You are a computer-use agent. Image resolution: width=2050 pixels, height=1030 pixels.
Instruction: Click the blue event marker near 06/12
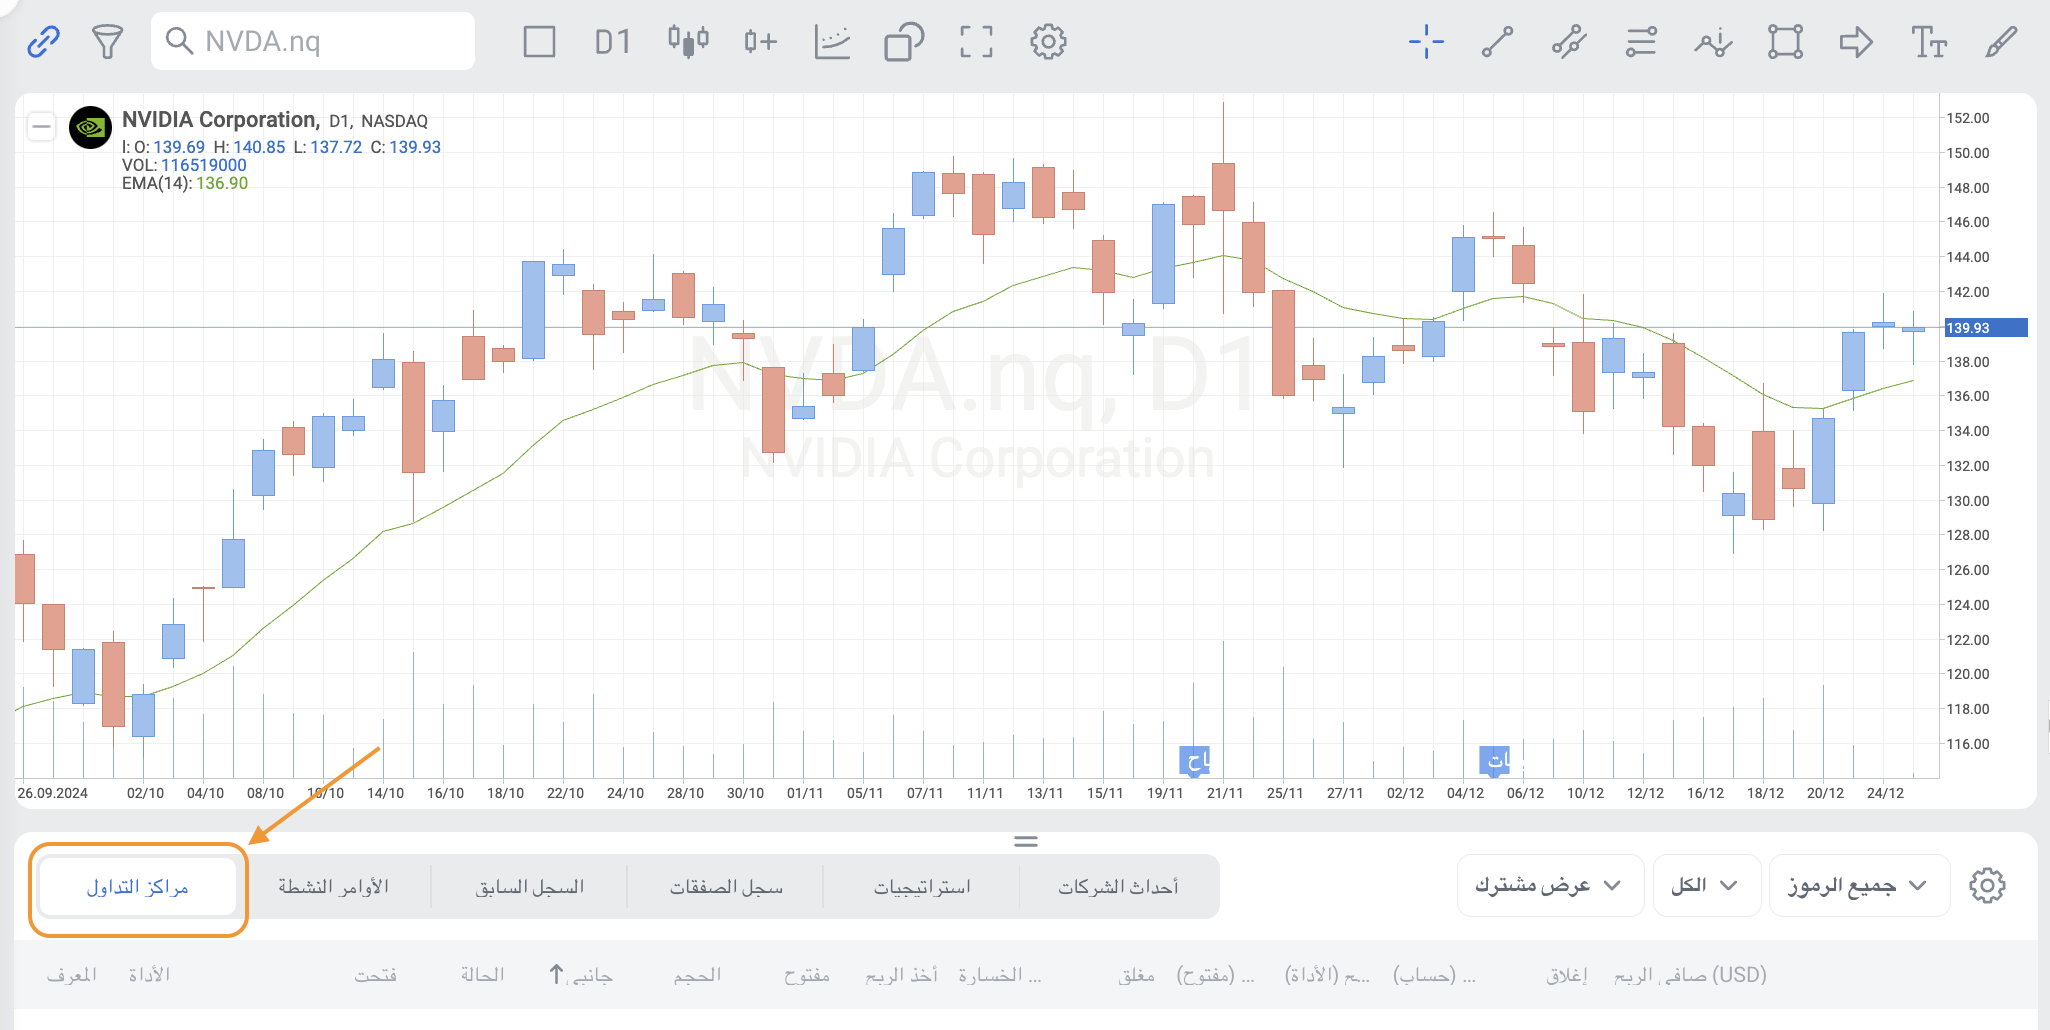point(1495,760)
